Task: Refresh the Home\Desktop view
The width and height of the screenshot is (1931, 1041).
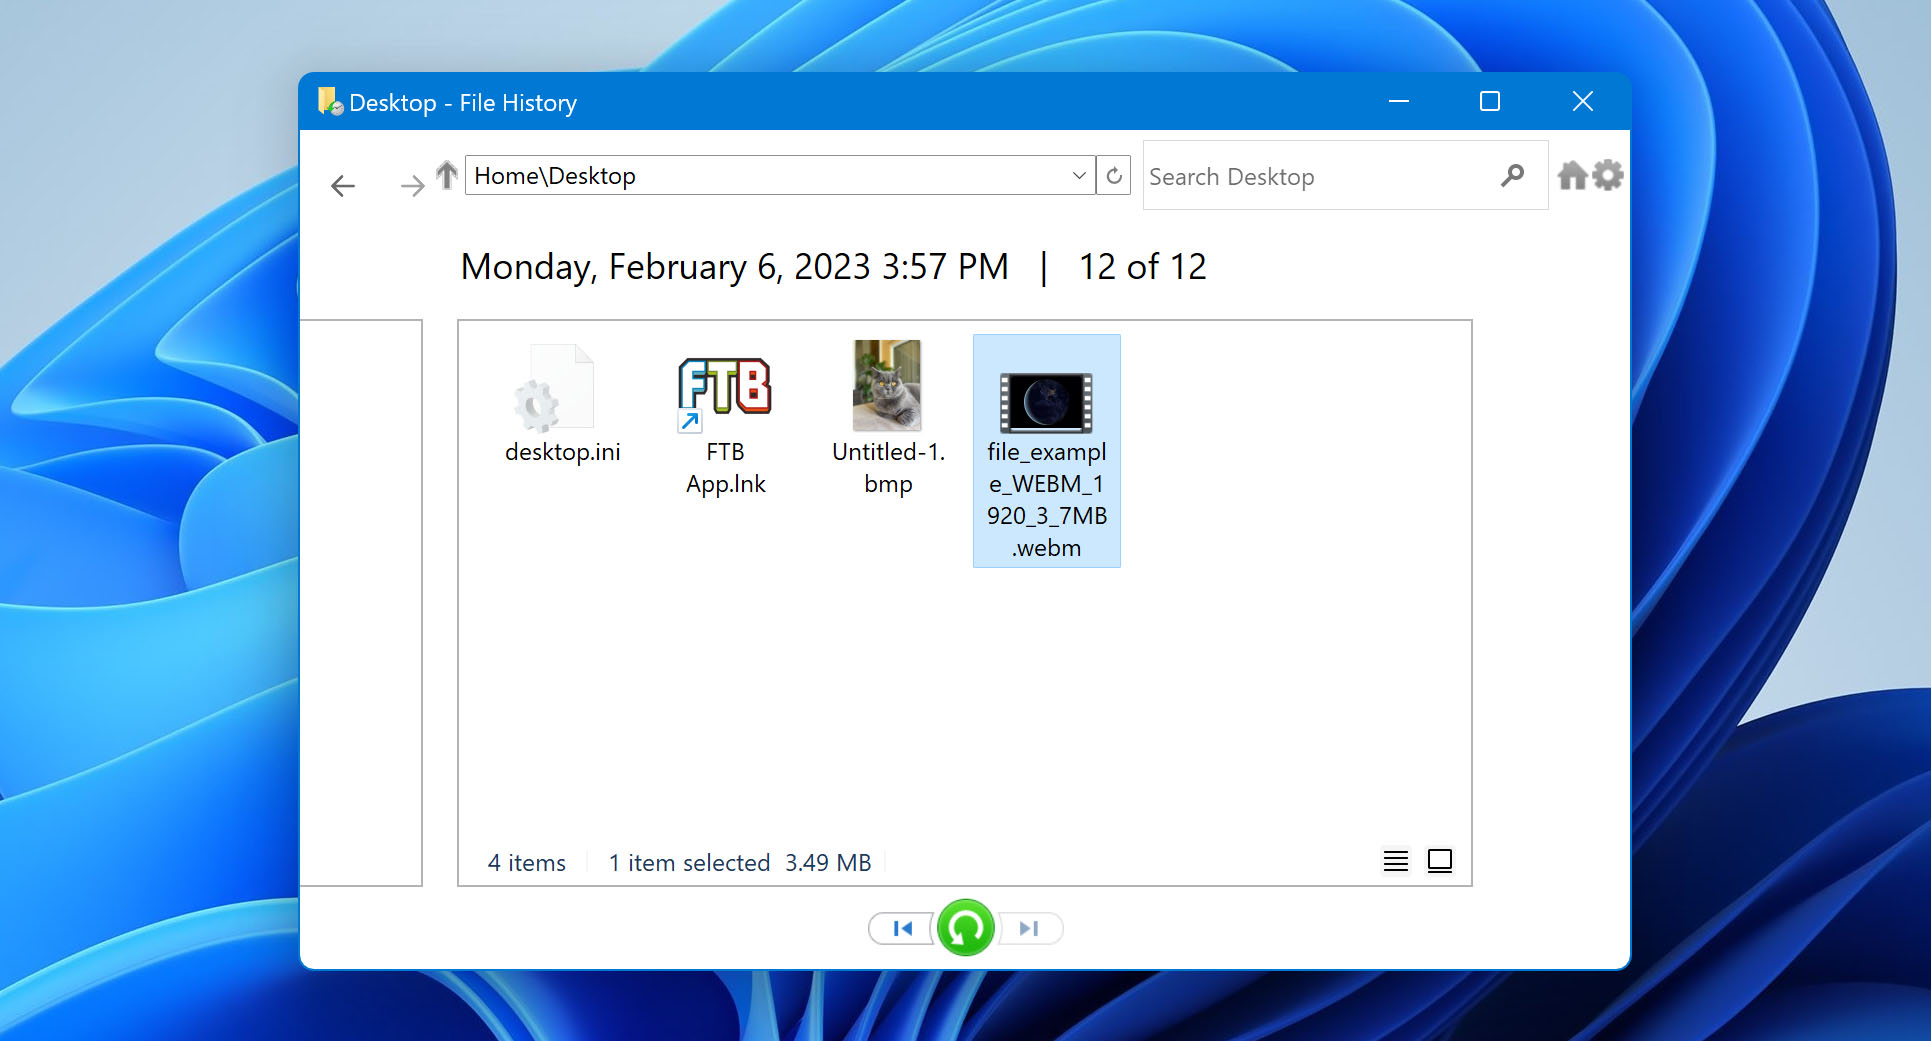Action: pos(1114,175)
